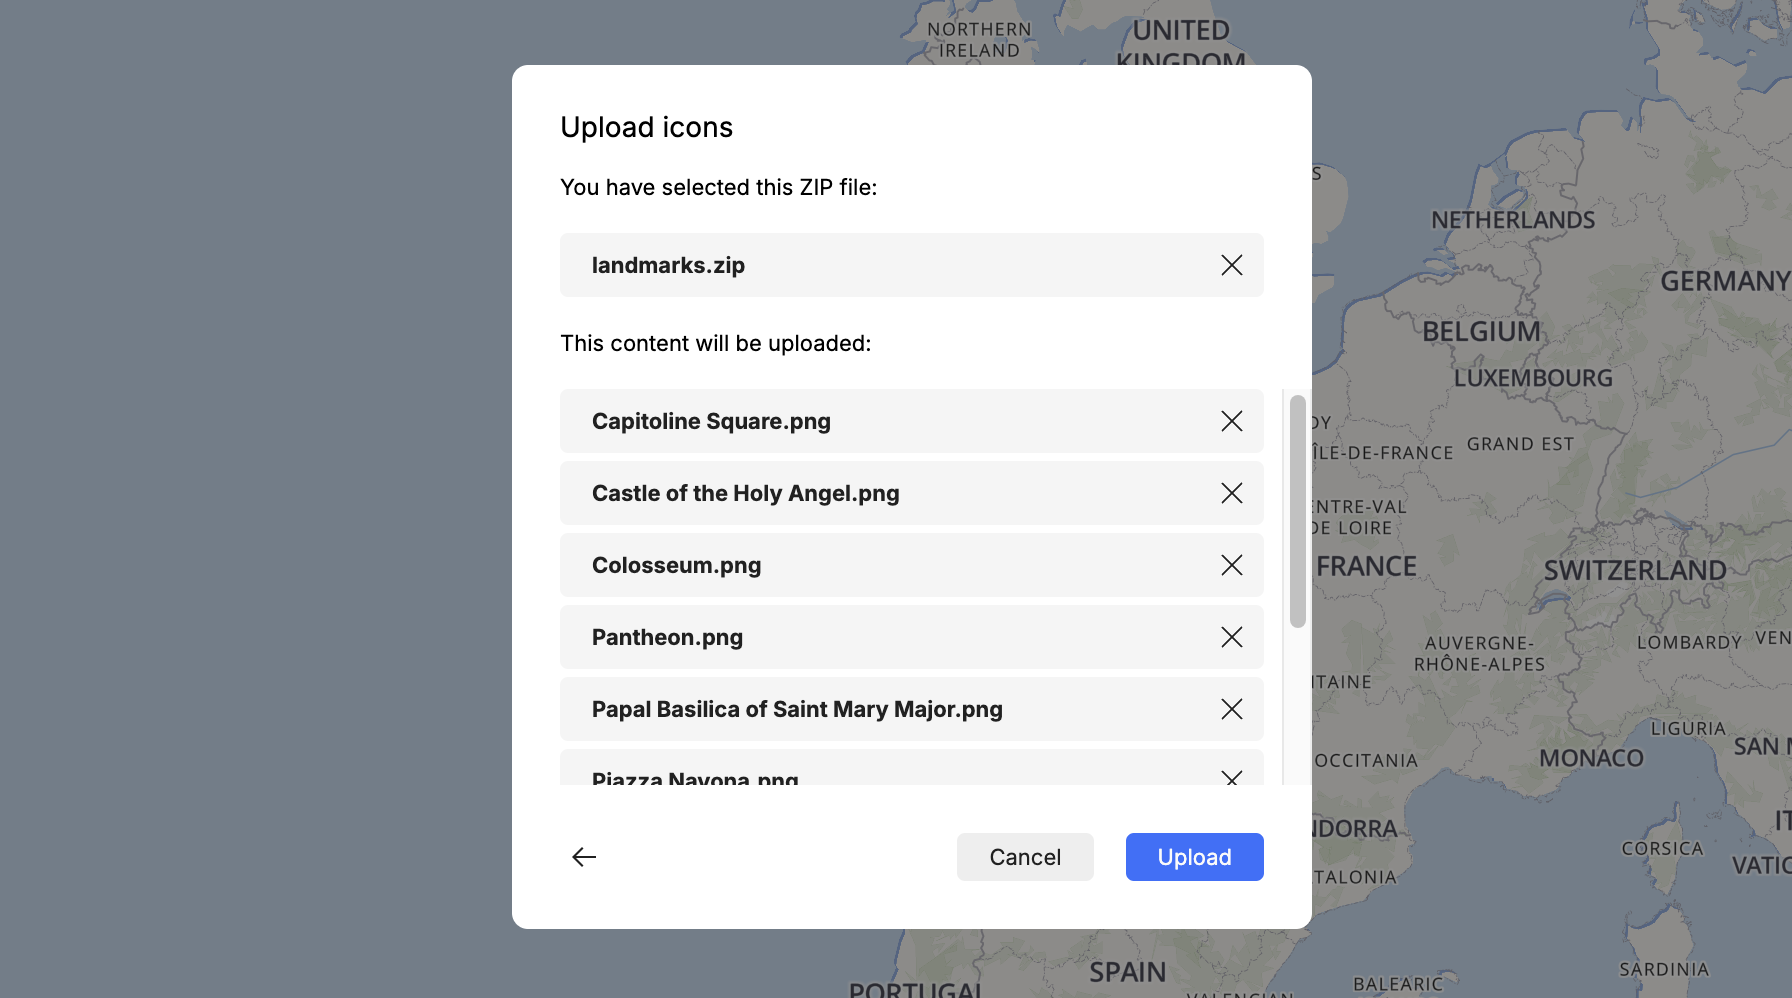The image size is (1792, 998).
Task: Remove Papal Basilica of Saint Mary Major.png
Action: coord(1231,709)
